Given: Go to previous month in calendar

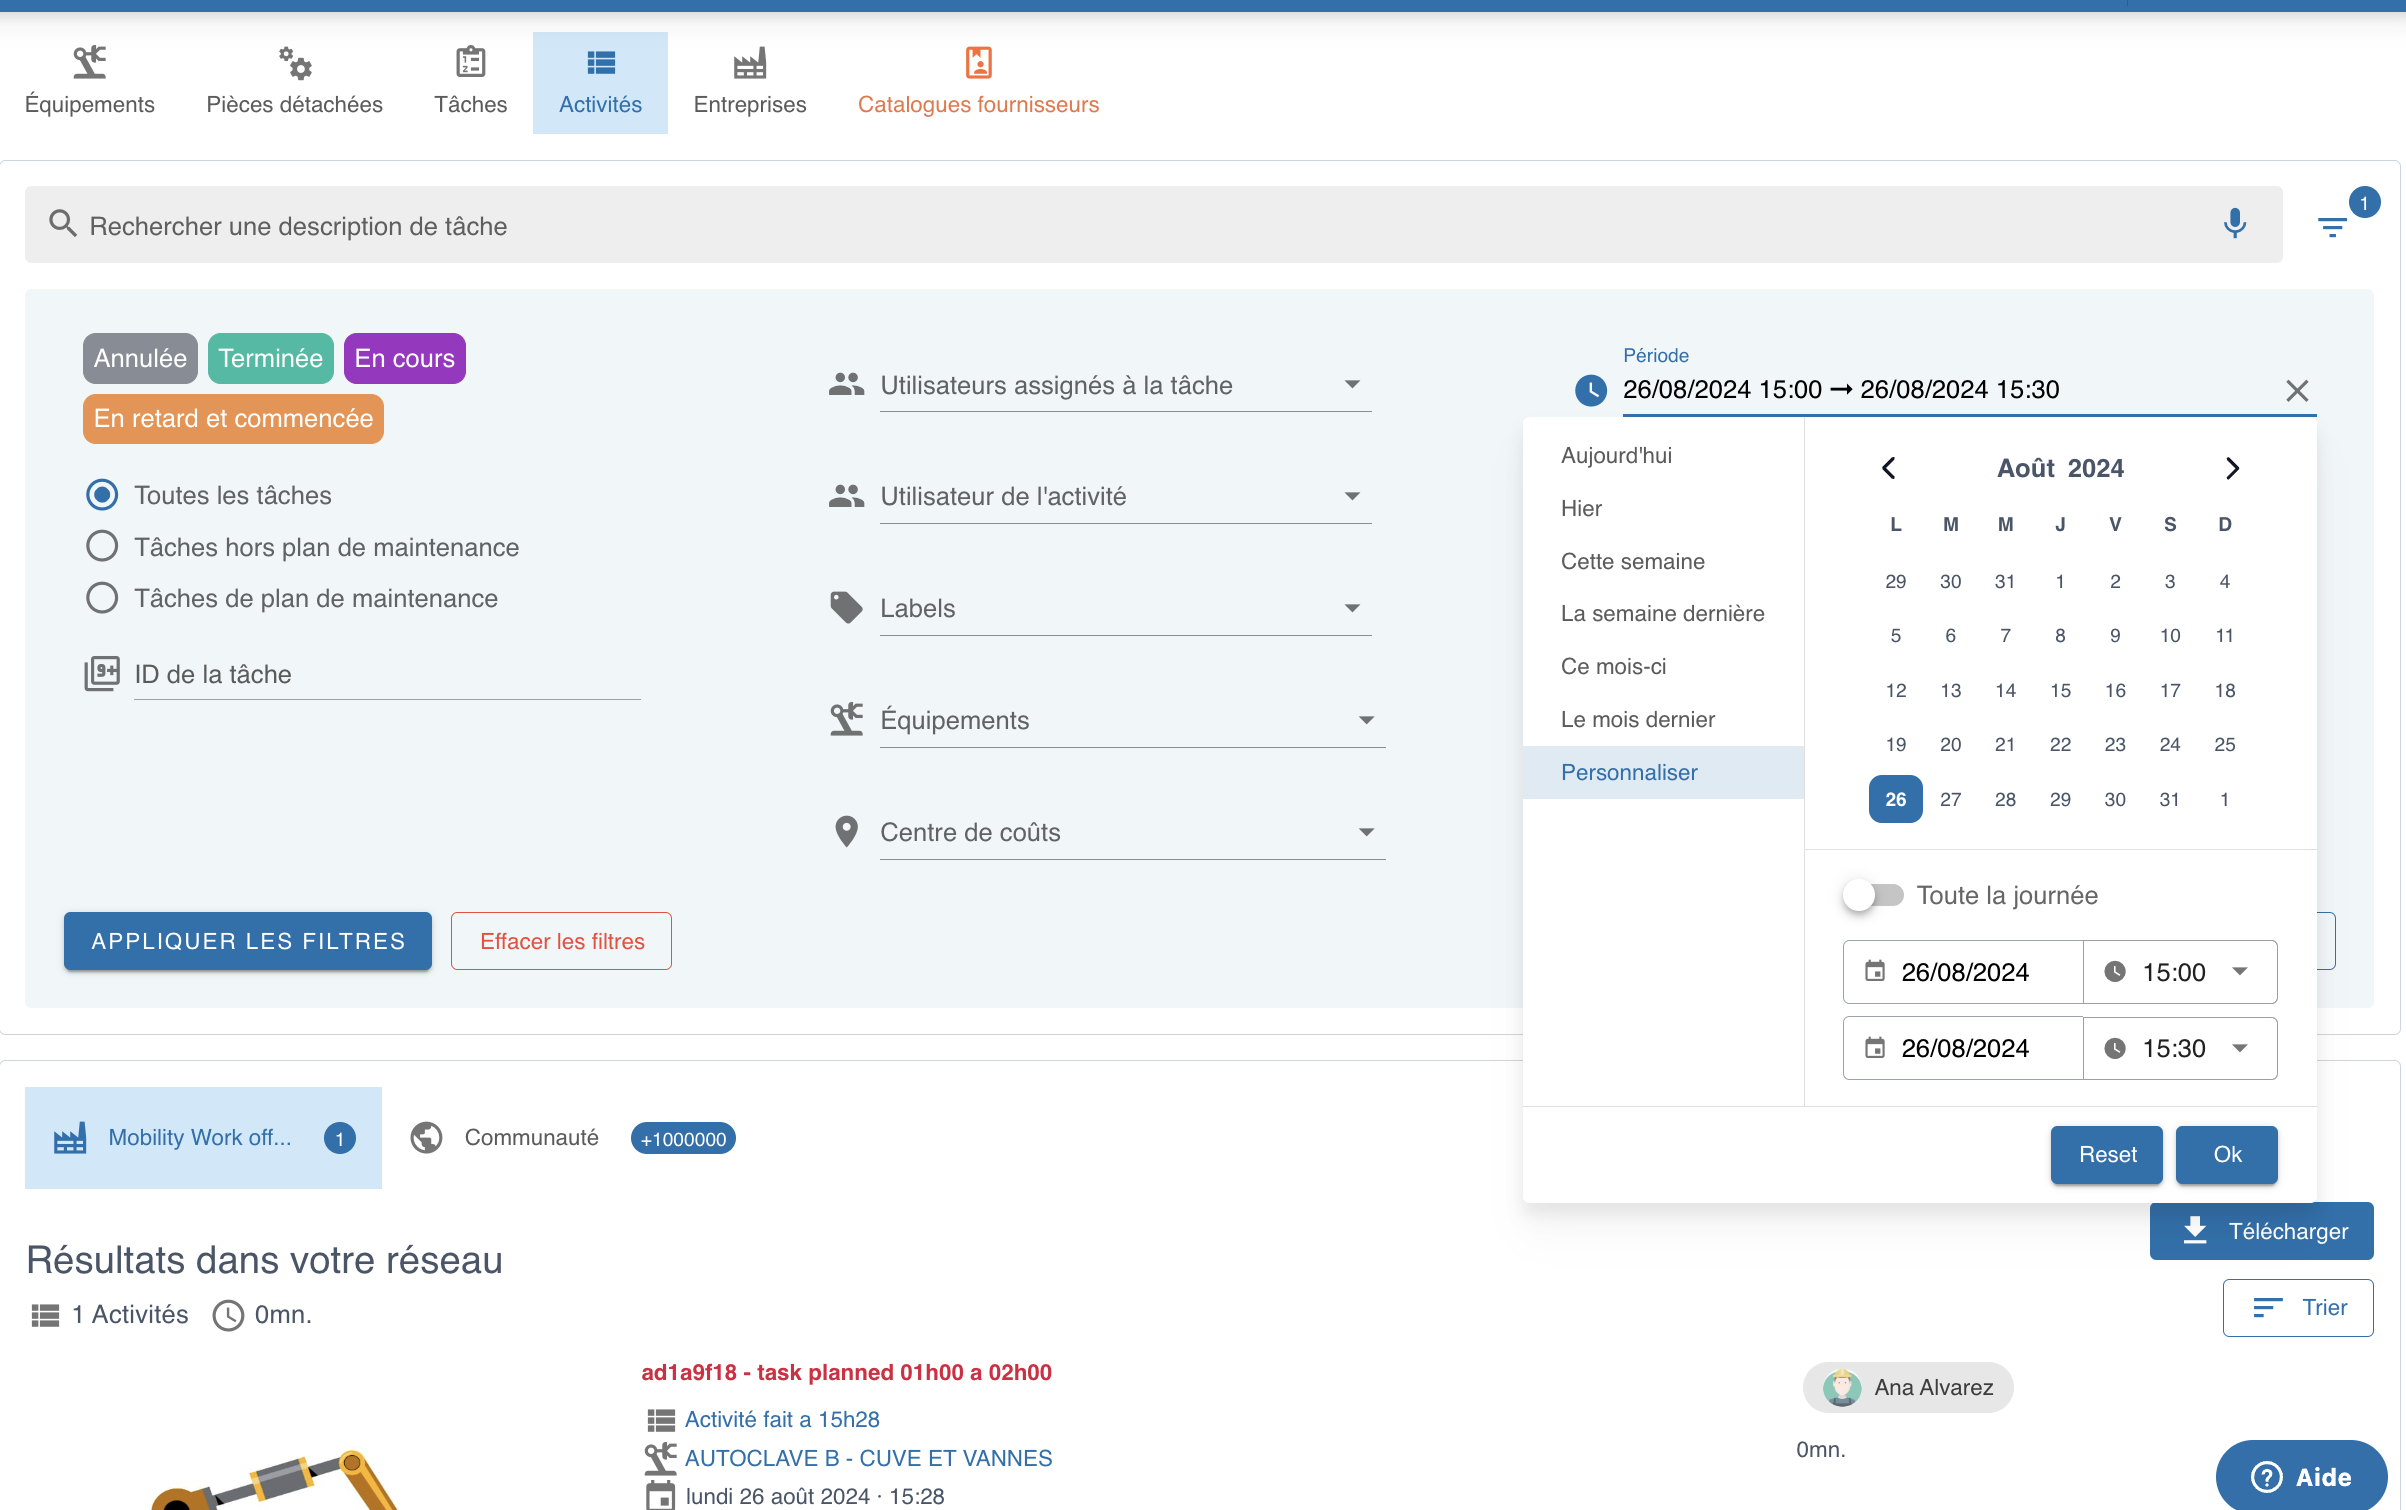Looking at the screenshot, I should 1888,468.
